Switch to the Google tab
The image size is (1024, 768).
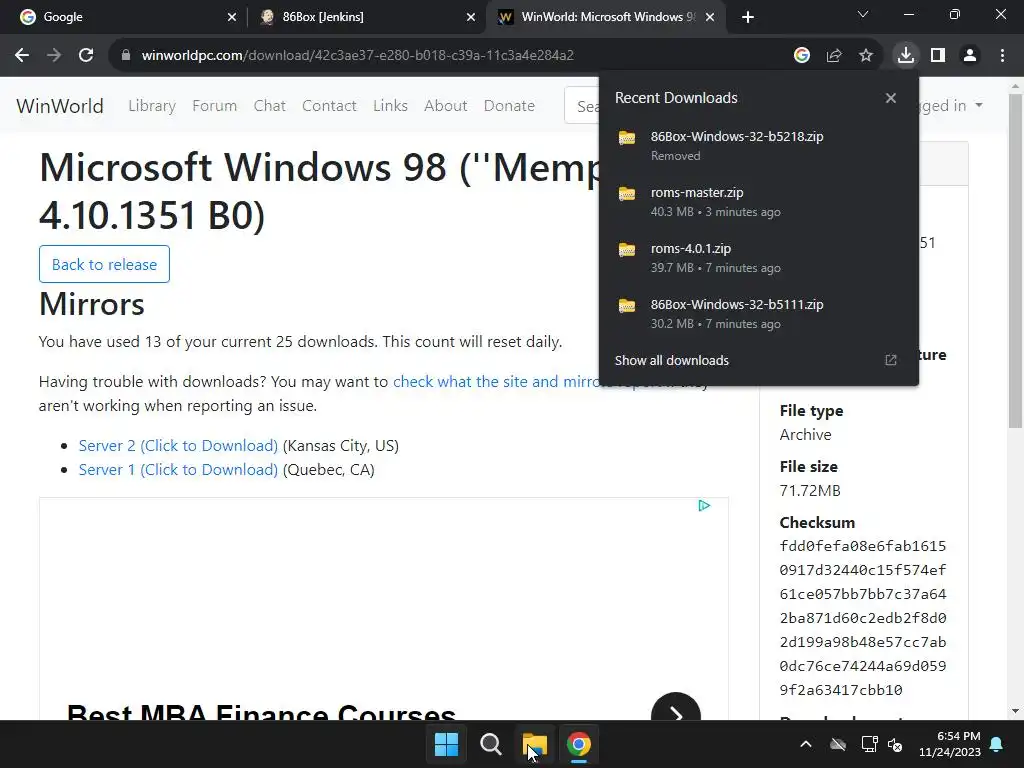(x=124, y=17)
